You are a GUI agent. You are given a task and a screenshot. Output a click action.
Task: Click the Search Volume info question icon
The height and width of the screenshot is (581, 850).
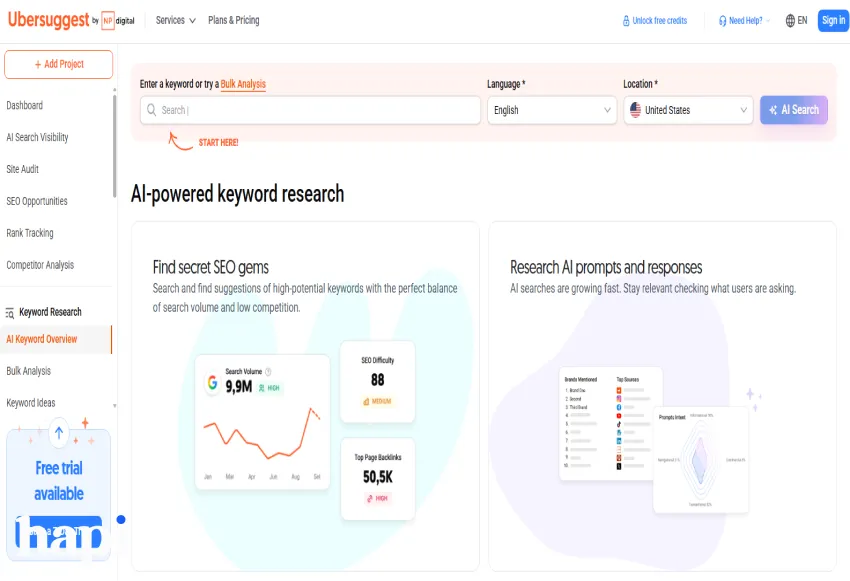268,372
